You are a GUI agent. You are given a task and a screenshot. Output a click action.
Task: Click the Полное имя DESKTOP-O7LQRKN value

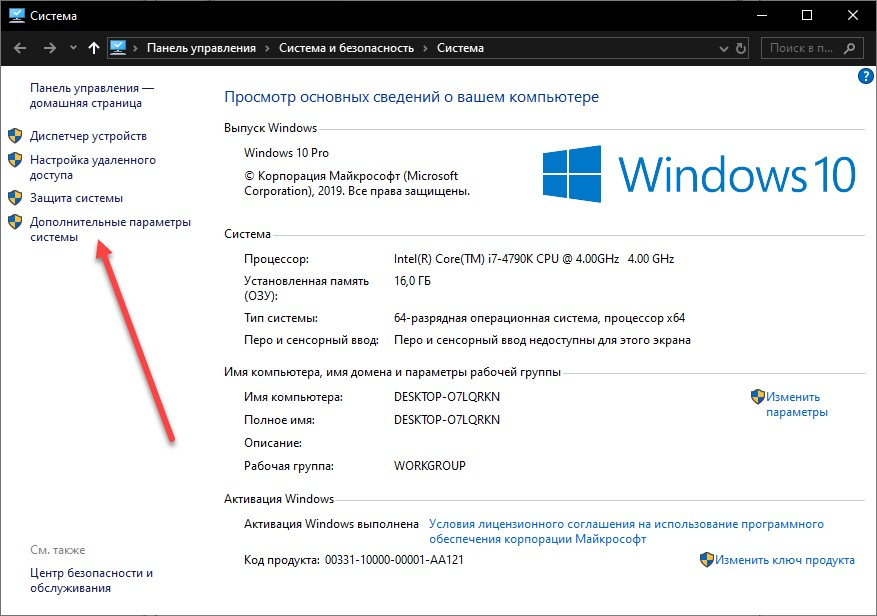tap(447, 420)
